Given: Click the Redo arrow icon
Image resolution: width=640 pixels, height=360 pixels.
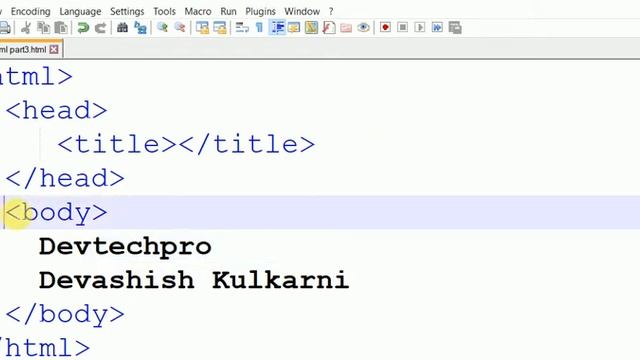Looking at the screenshot, I should pyautogui.click(x=100, y=28).
